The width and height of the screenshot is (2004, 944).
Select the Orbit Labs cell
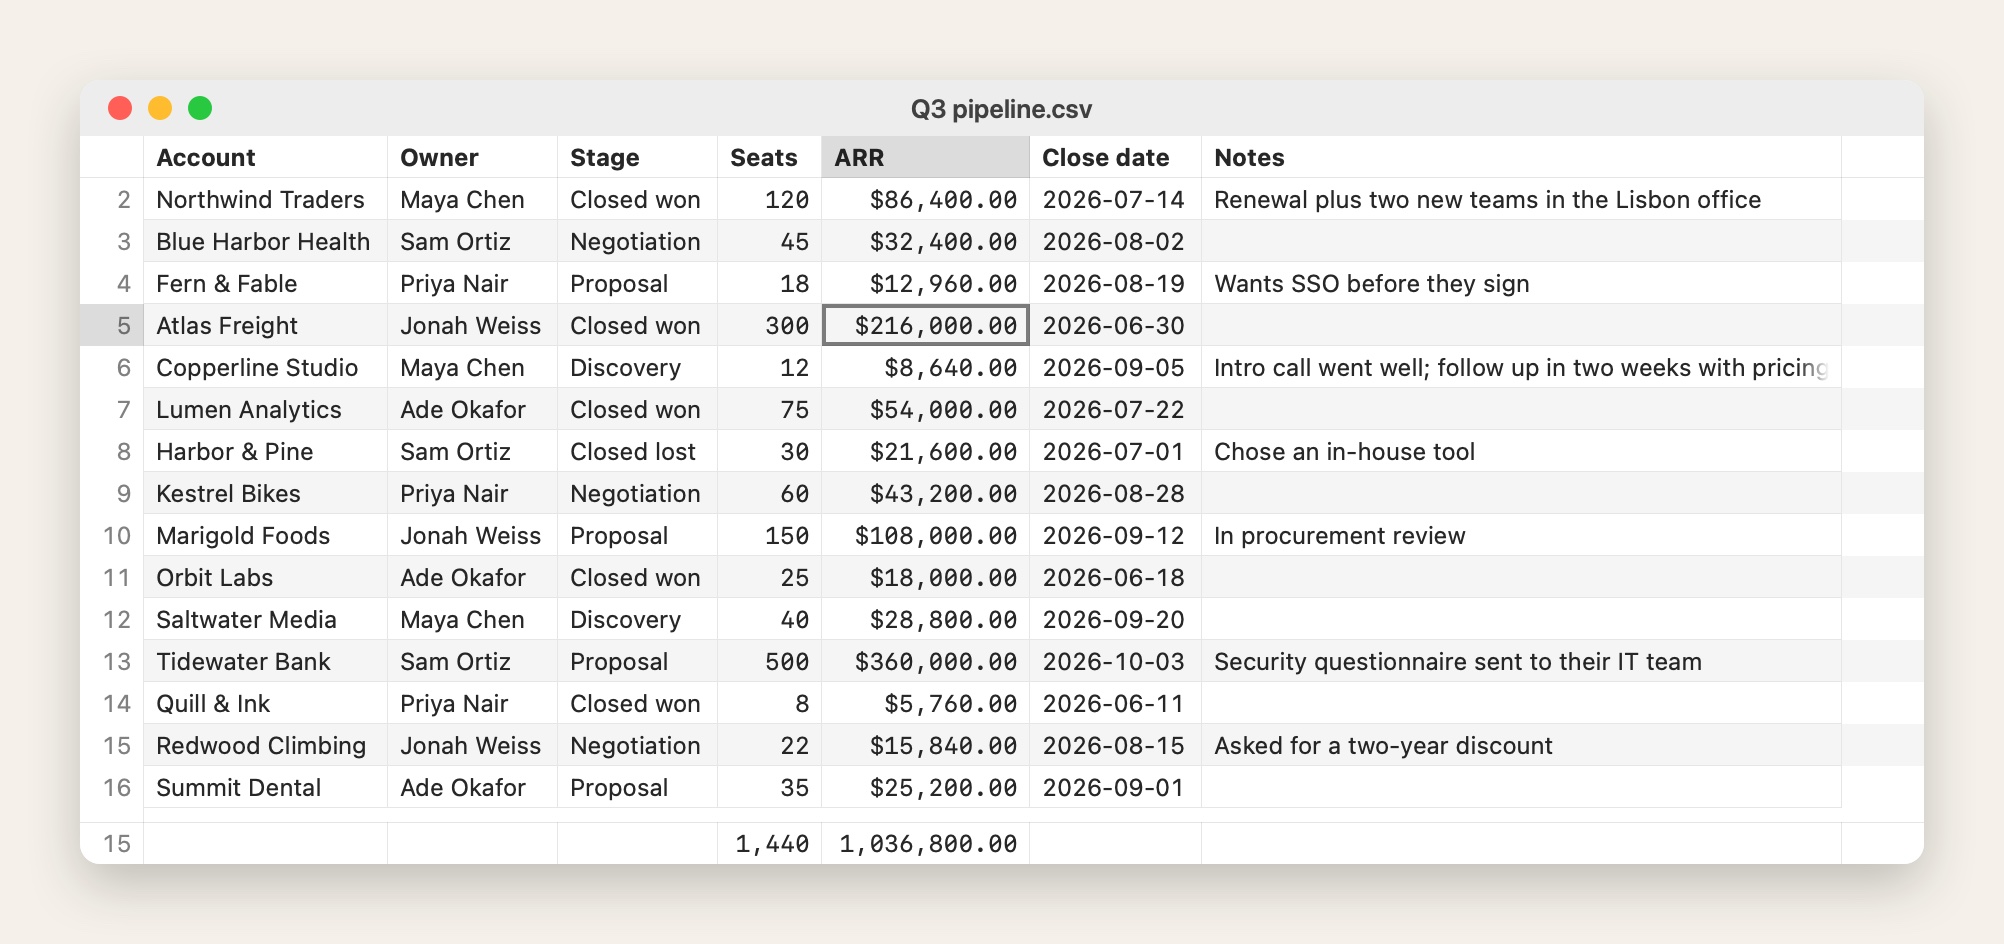point(265,577)
